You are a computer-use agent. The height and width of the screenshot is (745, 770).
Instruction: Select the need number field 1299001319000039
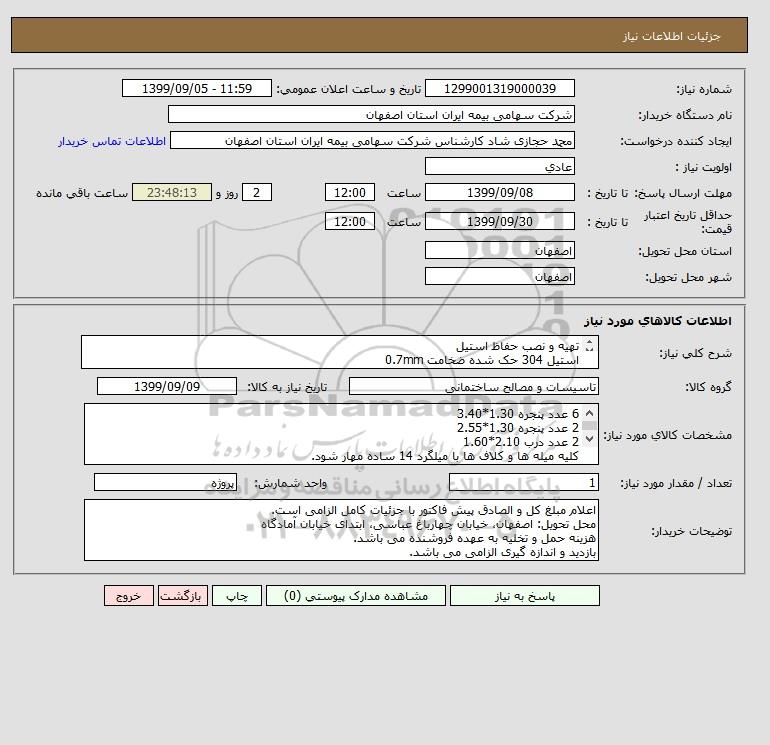[499, 88]
